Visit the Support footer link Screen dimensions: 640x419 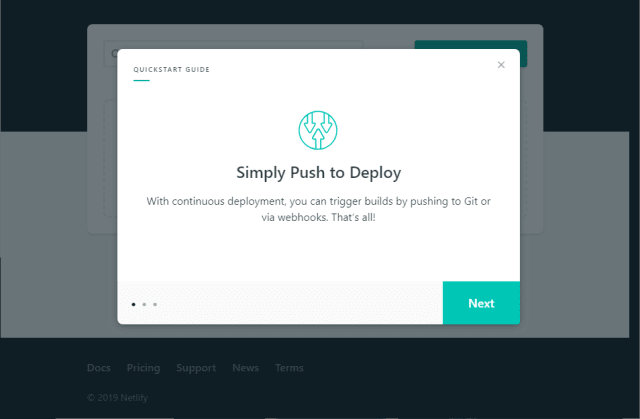[x=196, y=368]
